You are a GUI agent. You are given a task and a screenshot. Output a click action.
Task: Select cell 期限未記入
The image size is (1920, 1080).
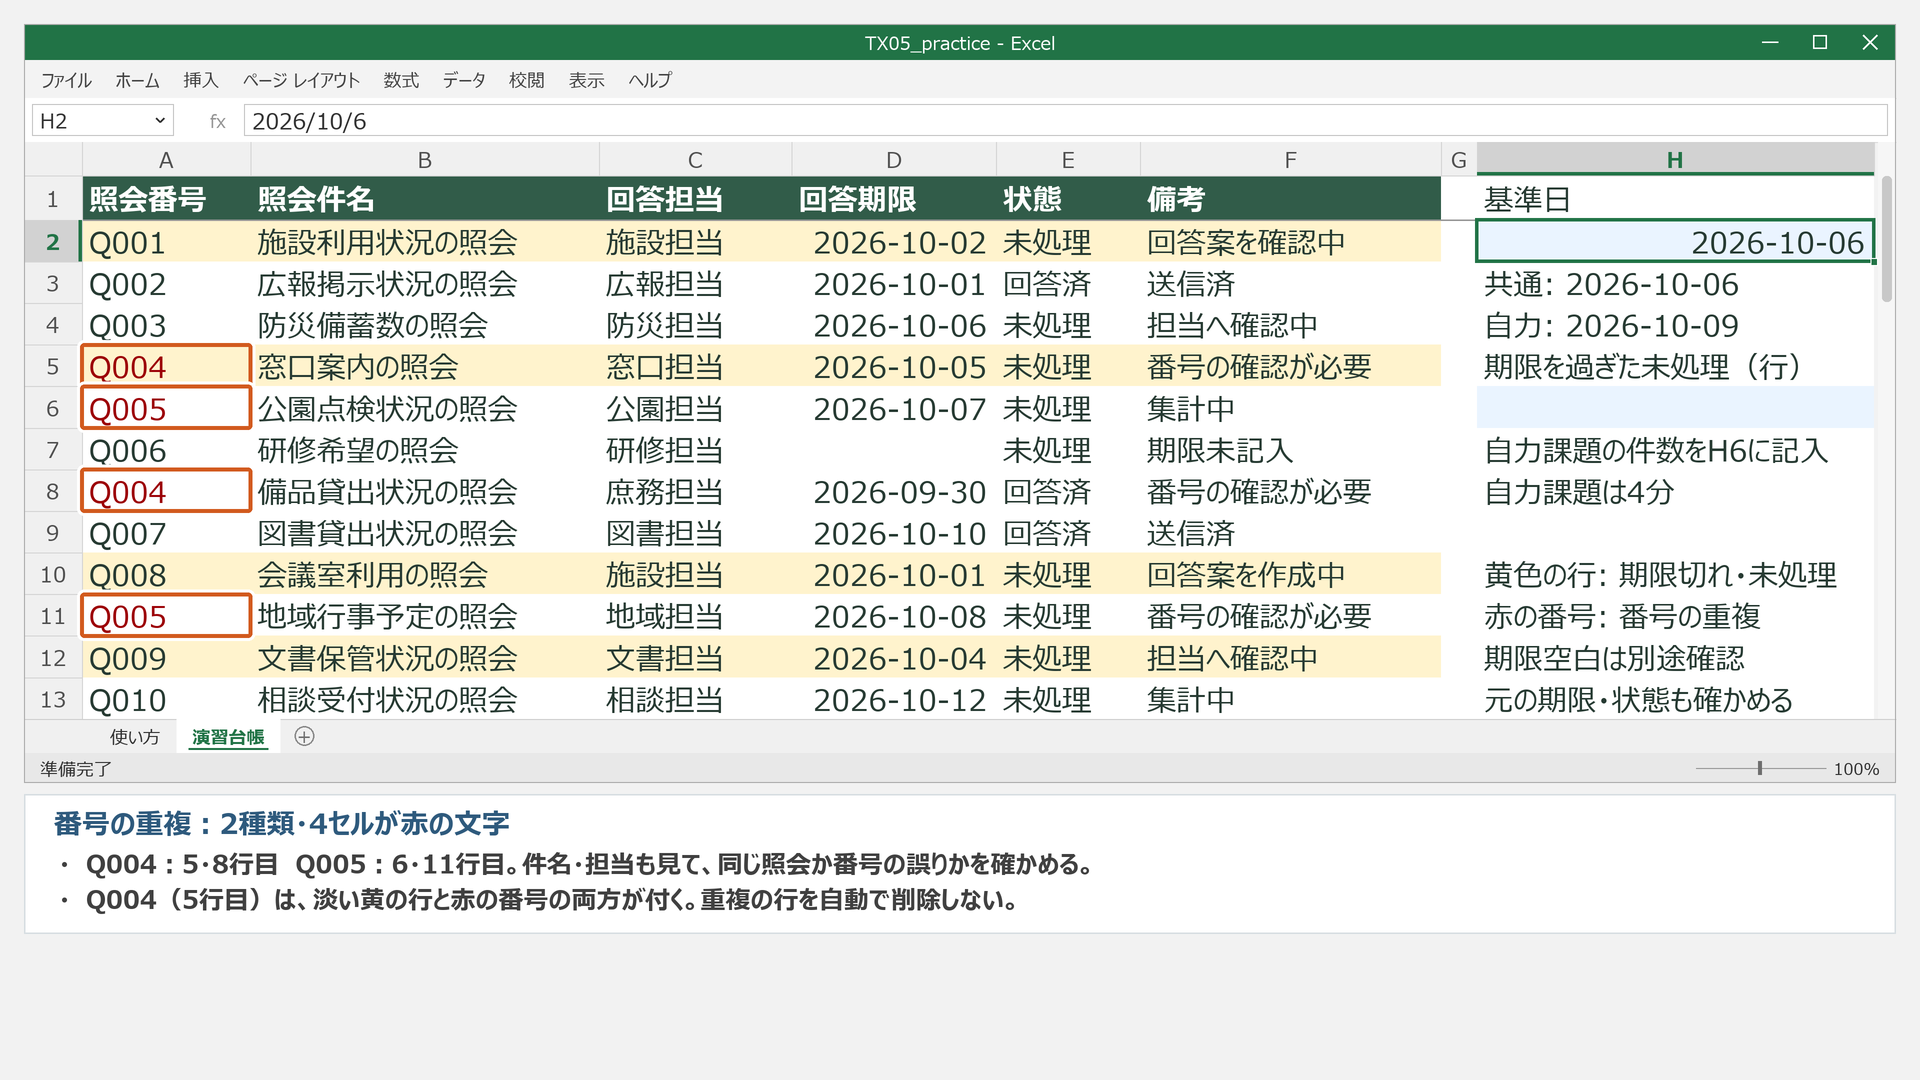click(x=1290, y=450)
